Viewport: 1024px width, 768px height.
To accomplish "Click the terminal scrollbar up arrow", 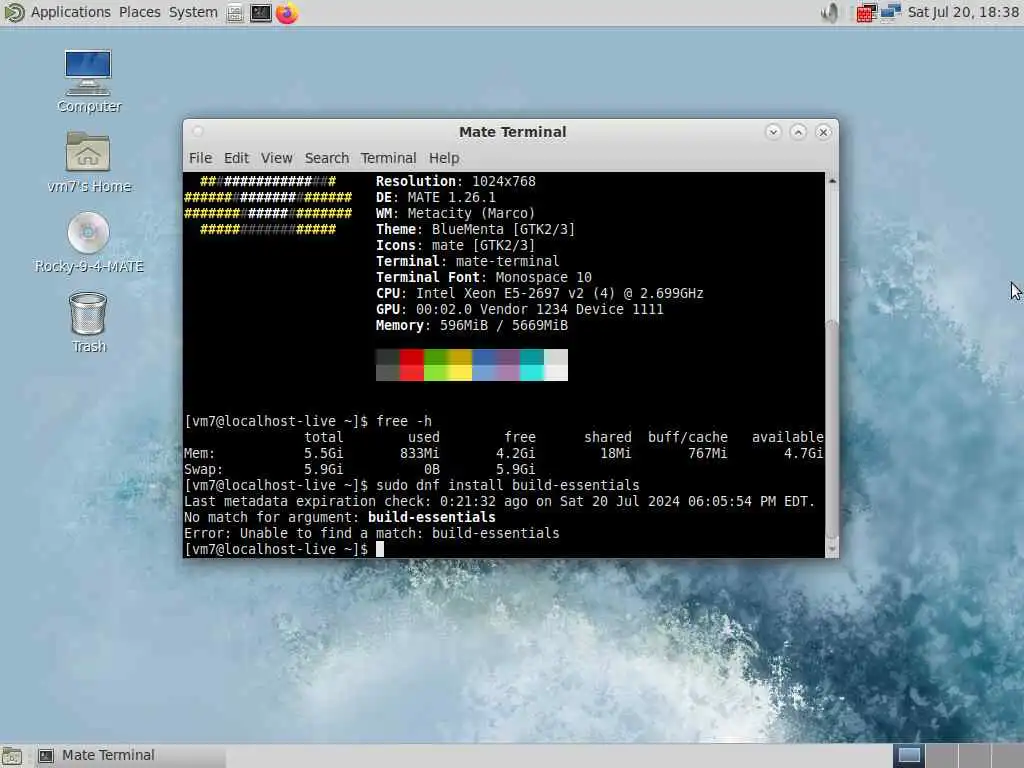I will tap(832, 180).
